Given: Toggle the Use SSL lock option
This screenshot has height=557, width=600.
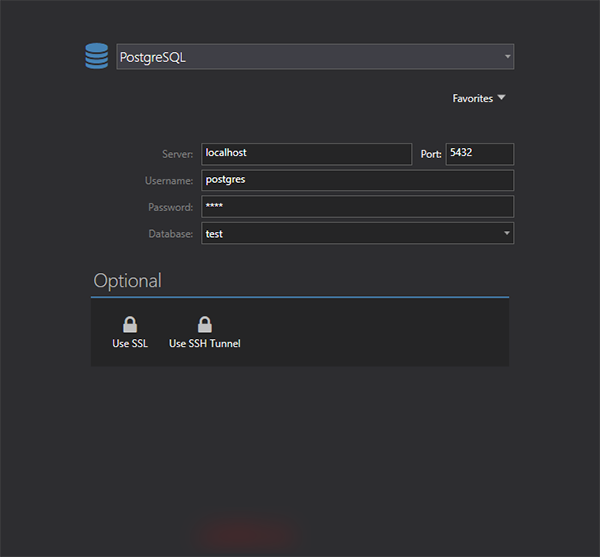Looking at the screenshot, I should (130, 332).
